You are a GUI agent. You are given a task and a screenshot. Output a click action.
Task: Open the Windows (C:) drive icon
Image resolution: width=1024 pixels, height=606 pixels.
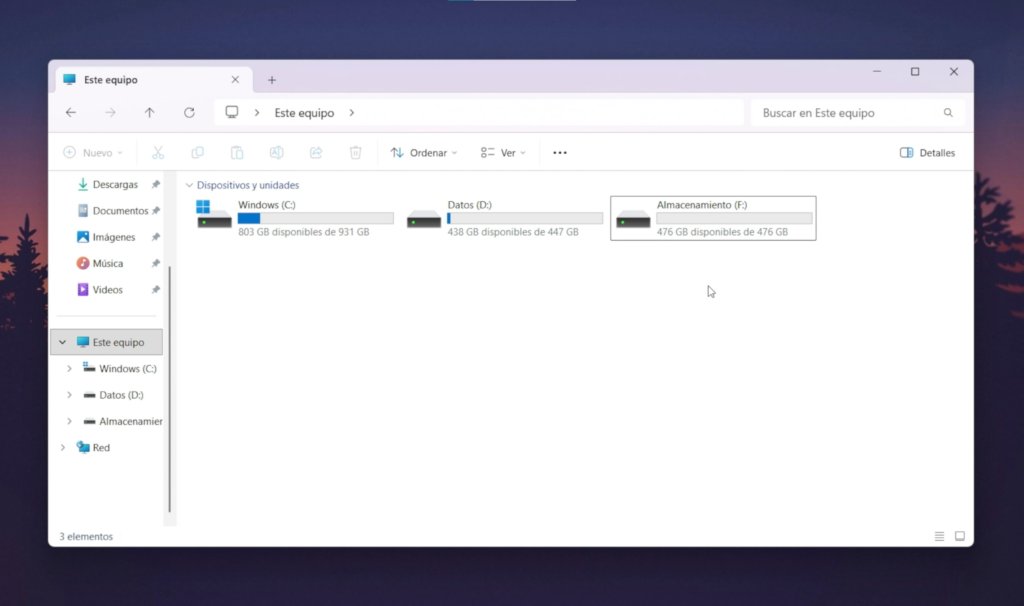[213, 217]
